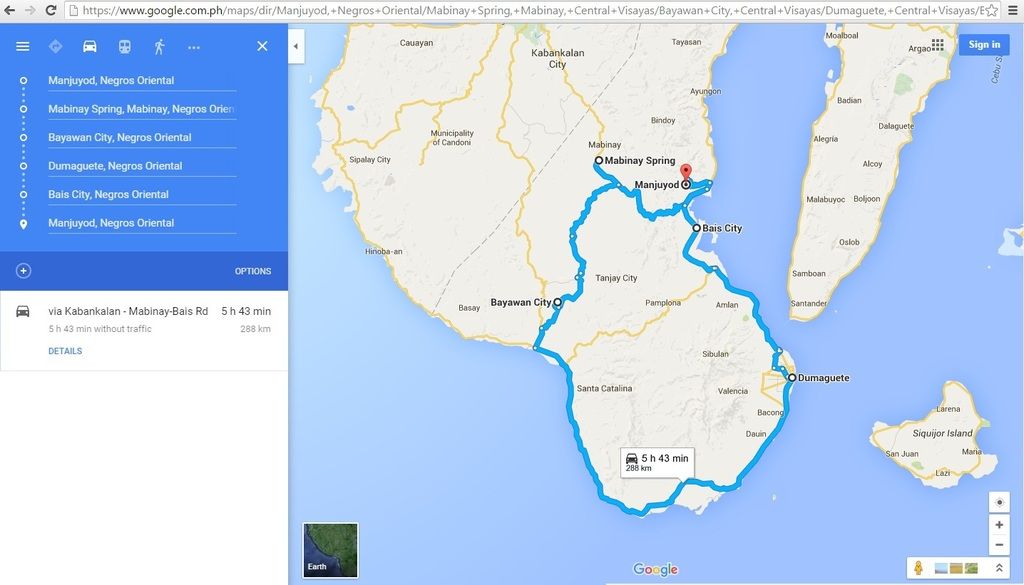Viewport: 1024px width, 585px height.
Task: Open the hamburger menu in directions panel
Action: pyautogui.click(x=23, y=46)
